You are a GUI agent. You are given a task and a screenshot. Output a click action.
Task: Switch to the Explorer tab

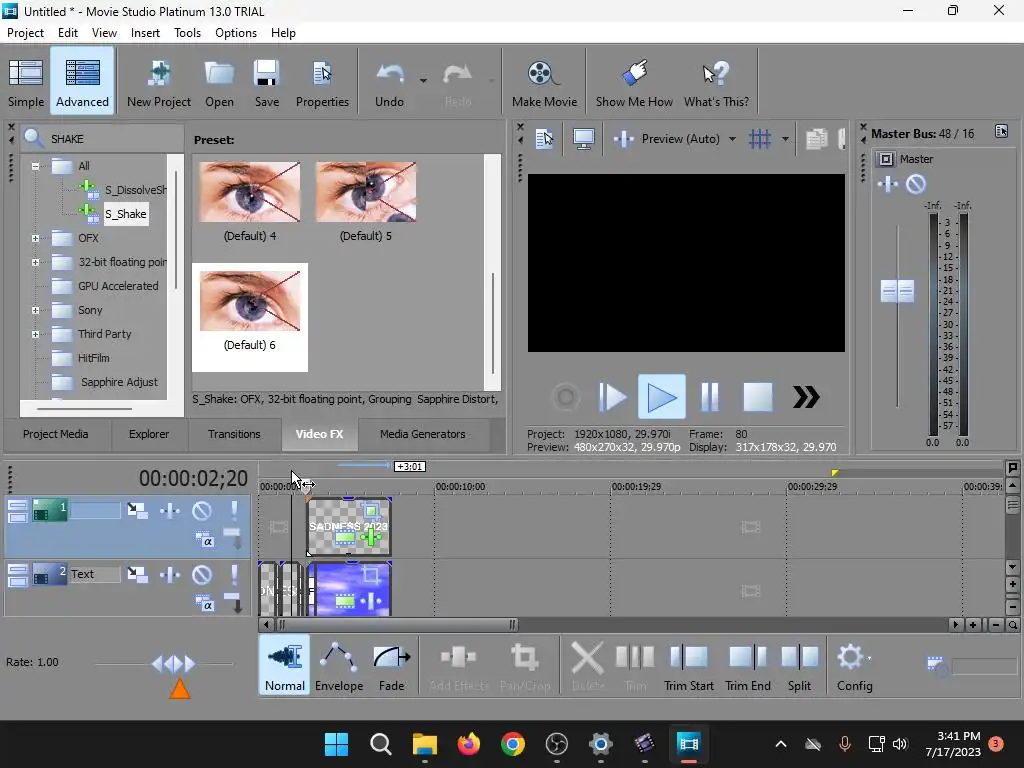pyautogui.click(x=149, y=434)
